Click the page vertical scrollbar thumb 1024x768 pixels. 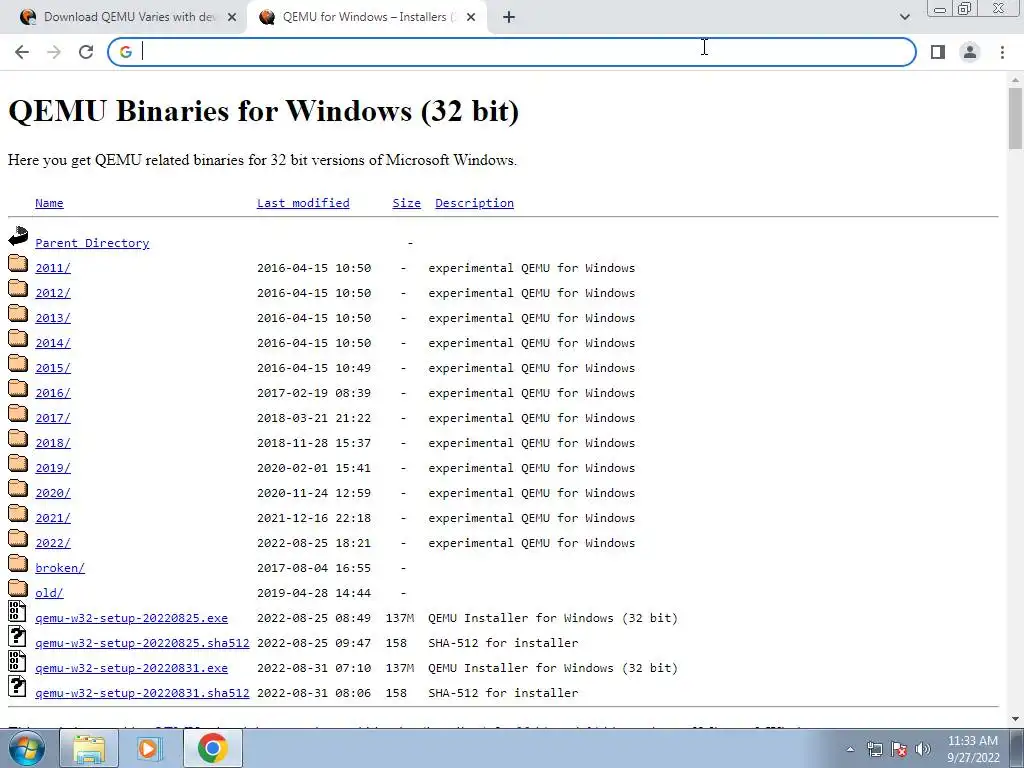1015,118
